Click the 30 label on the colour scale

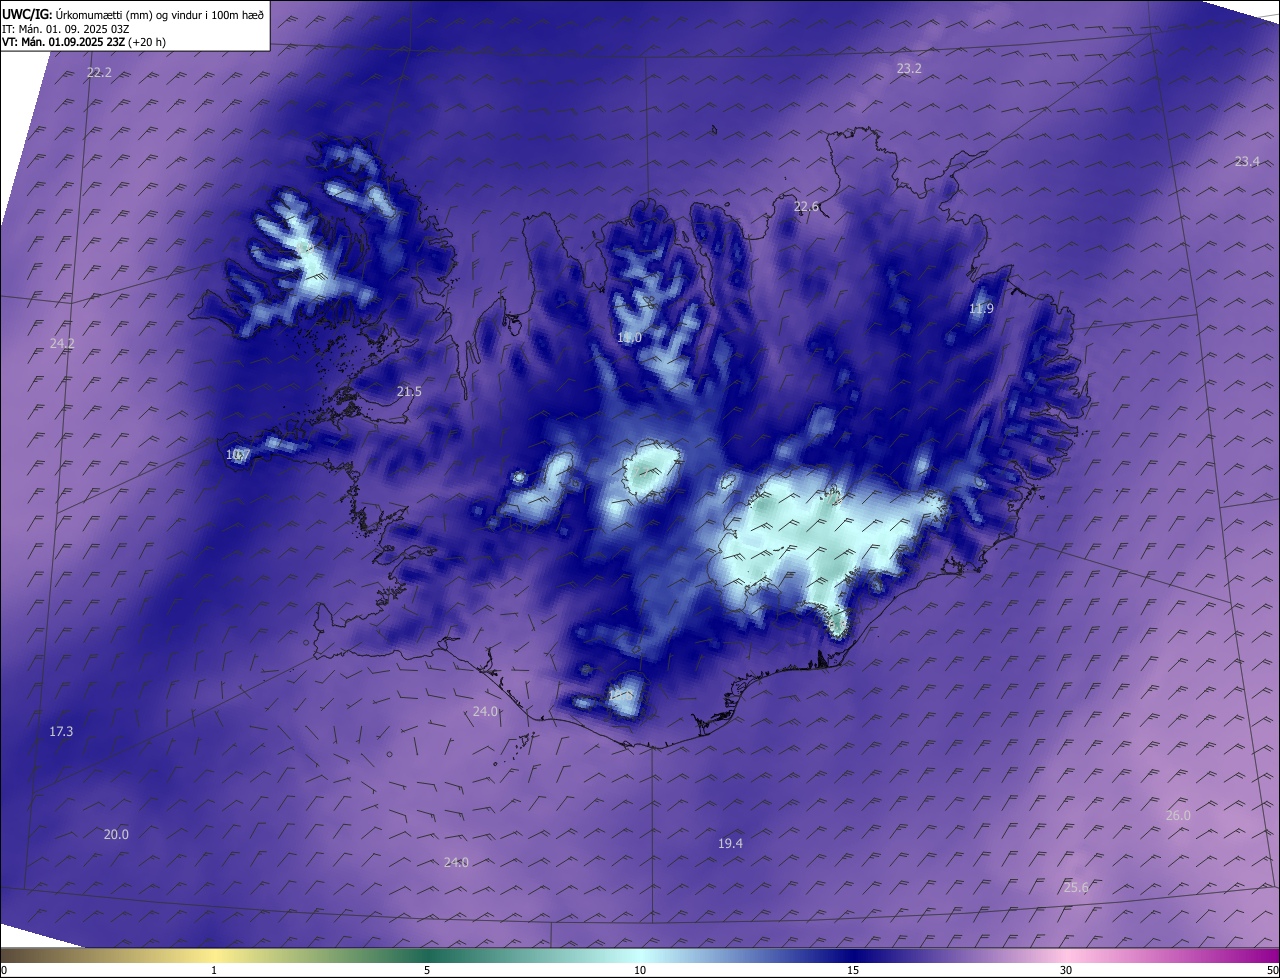tap(1066, 970)
